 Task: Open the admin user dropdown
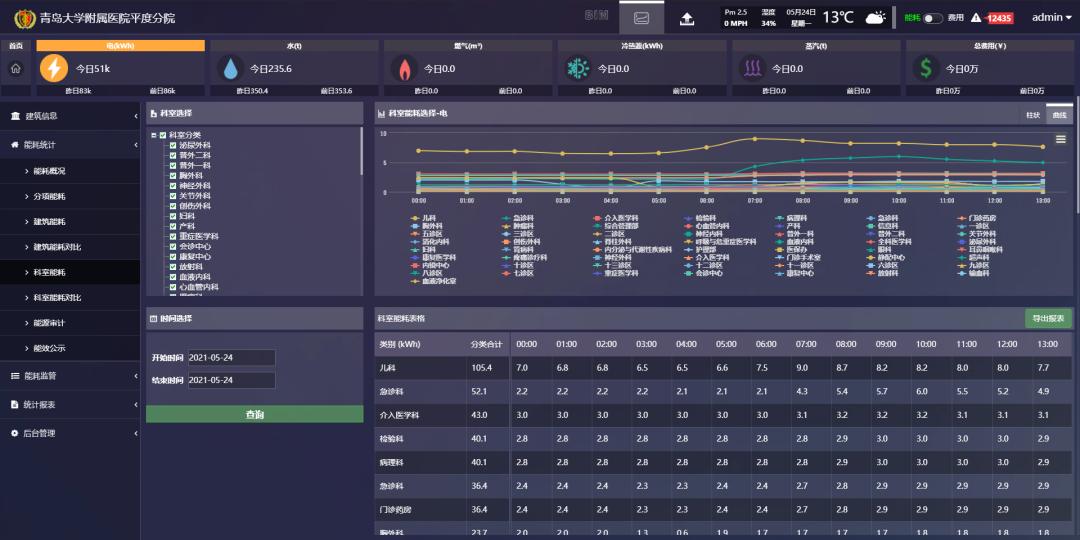1050,18
